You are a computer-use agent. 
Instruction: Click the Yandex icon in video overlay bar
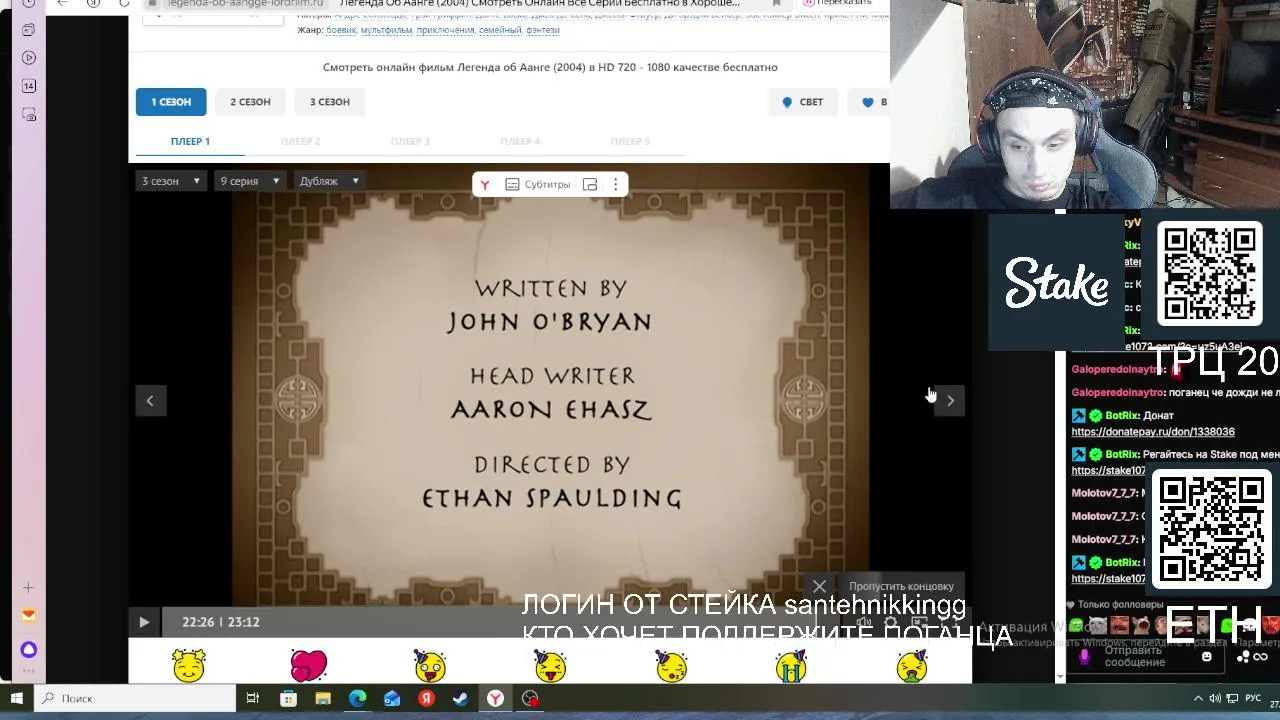coord(485,185)
